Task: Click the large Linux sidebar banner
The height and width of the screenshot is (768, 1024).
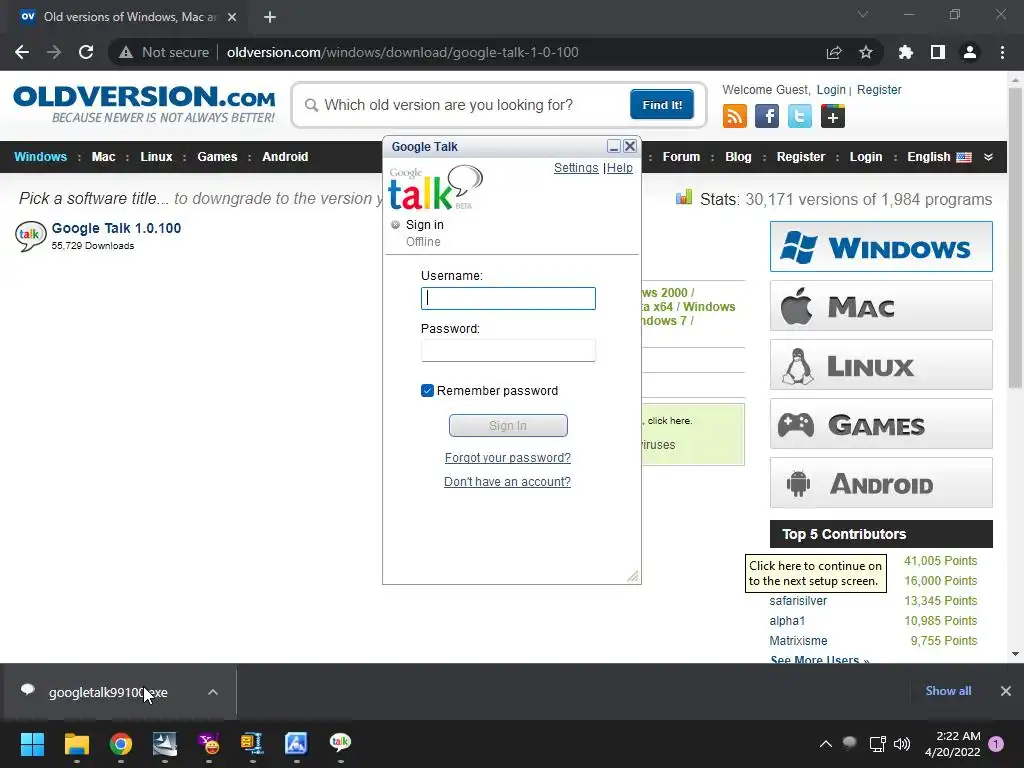Action: pos(881,364)
